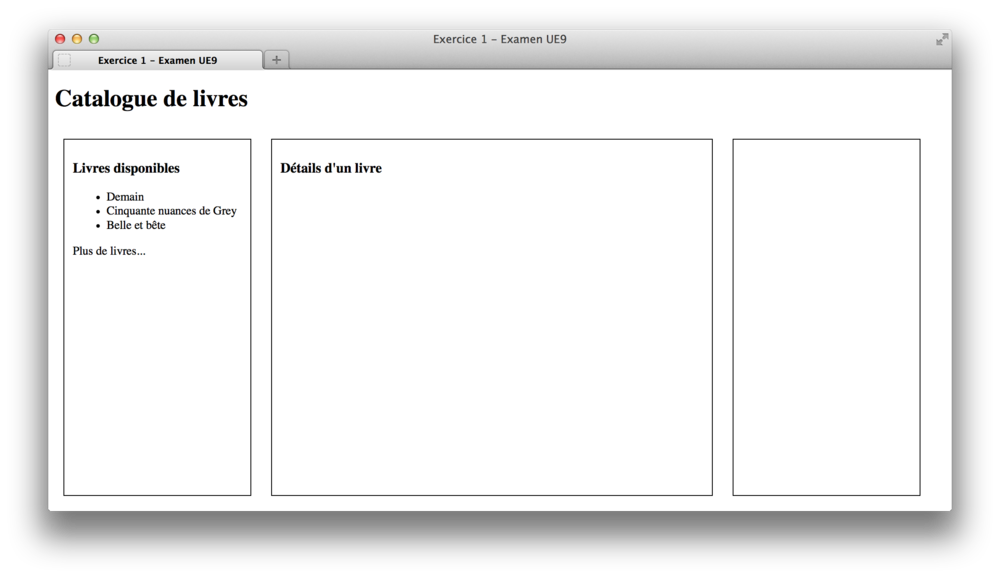The image size is (1000, 578).
Task: Click the window title 'Exercice 1 – Examen UE9'
Action: [499, 39]
